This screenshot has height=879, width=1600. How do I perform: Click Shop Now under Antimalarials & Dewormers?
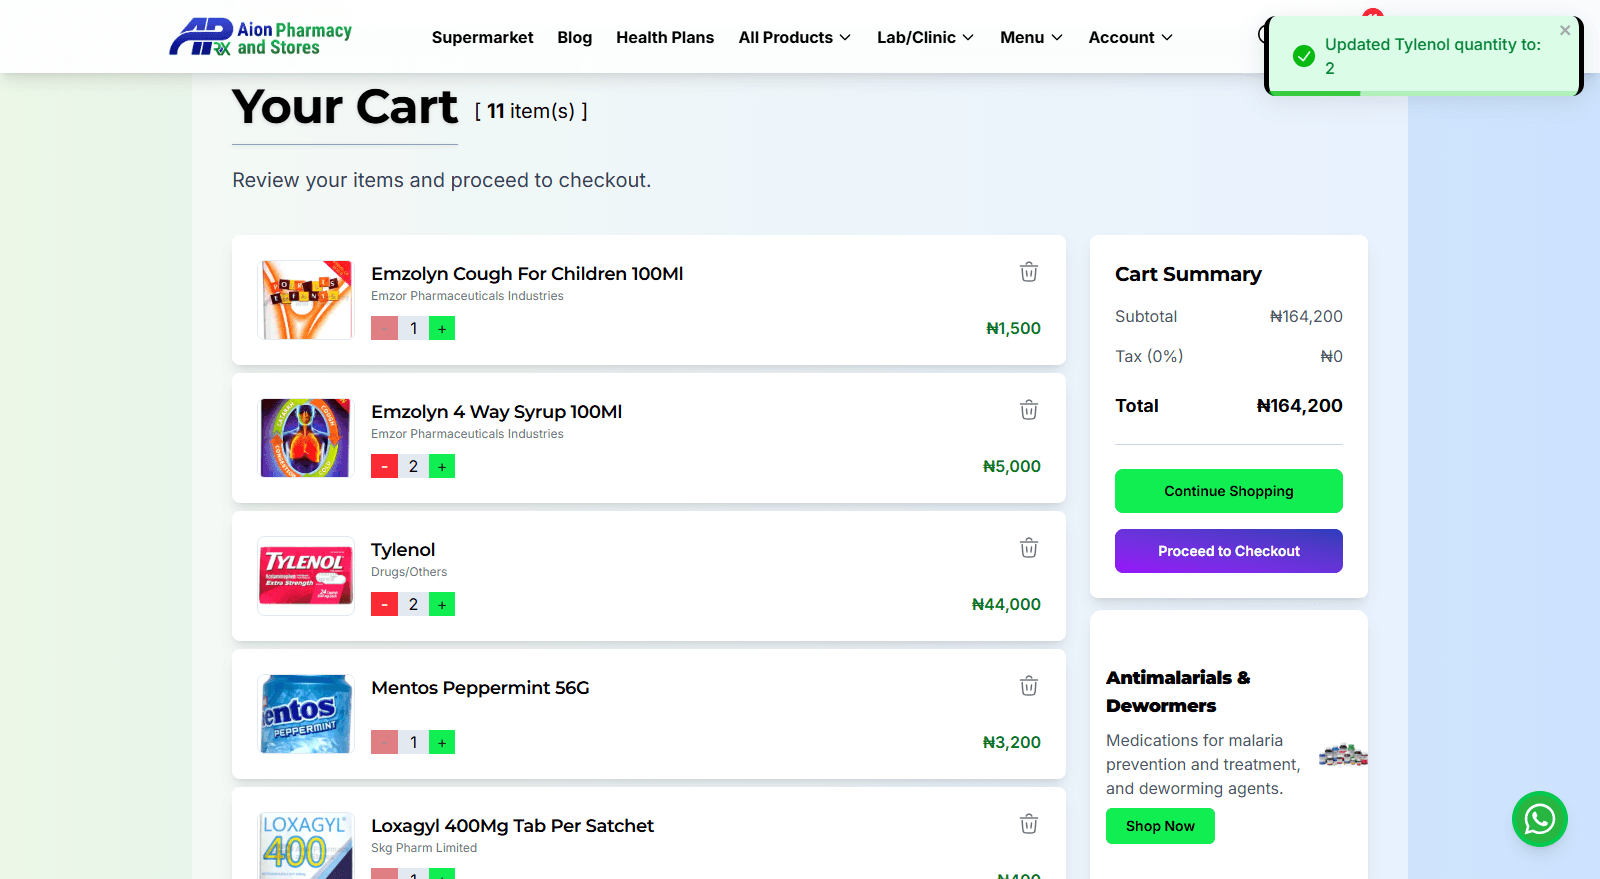pos(1160,826)
